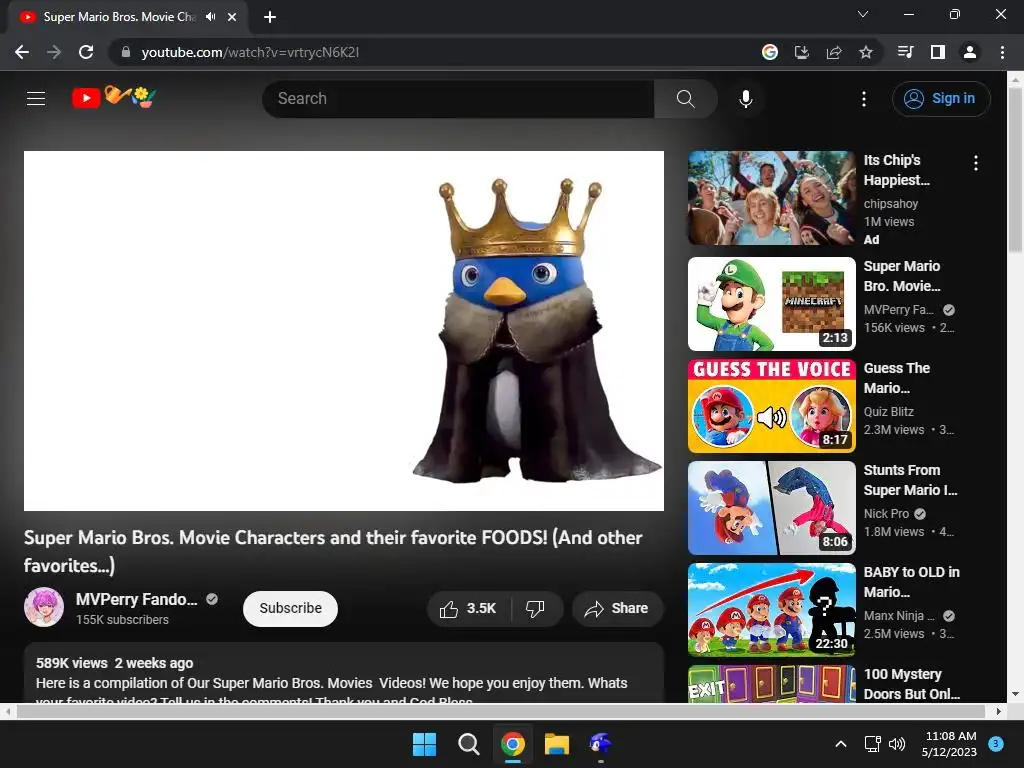Click the vertical page scrollbar
Image resolution: width=1024 pixels, height=768 pixels.
point(1015,170)
